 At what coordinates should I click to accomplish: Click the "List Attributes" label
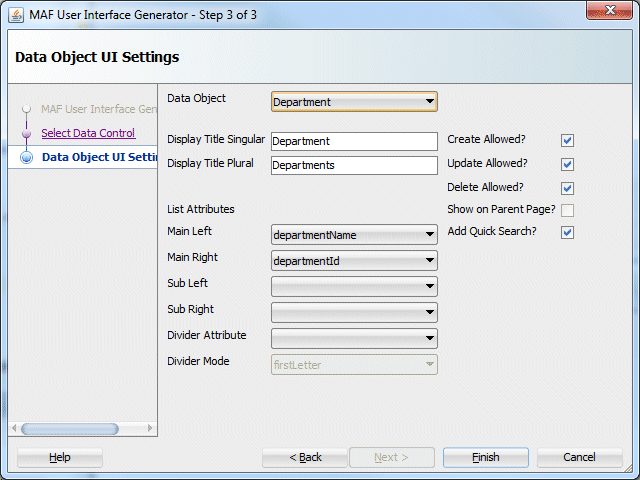tap(201, 209)
